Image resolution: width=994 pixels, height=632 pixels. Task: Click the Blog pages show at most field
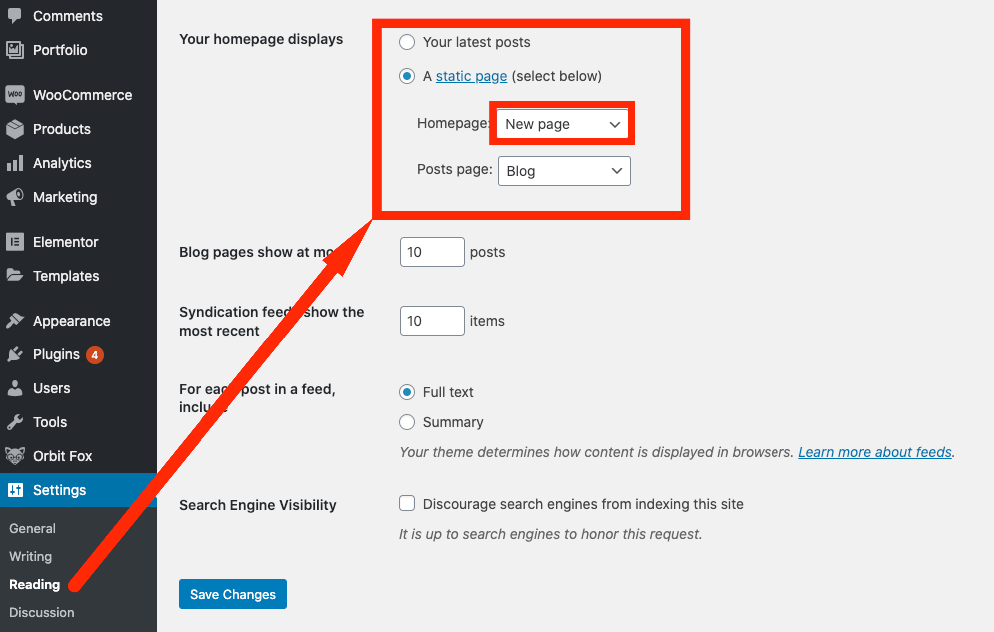coord(432,252)
